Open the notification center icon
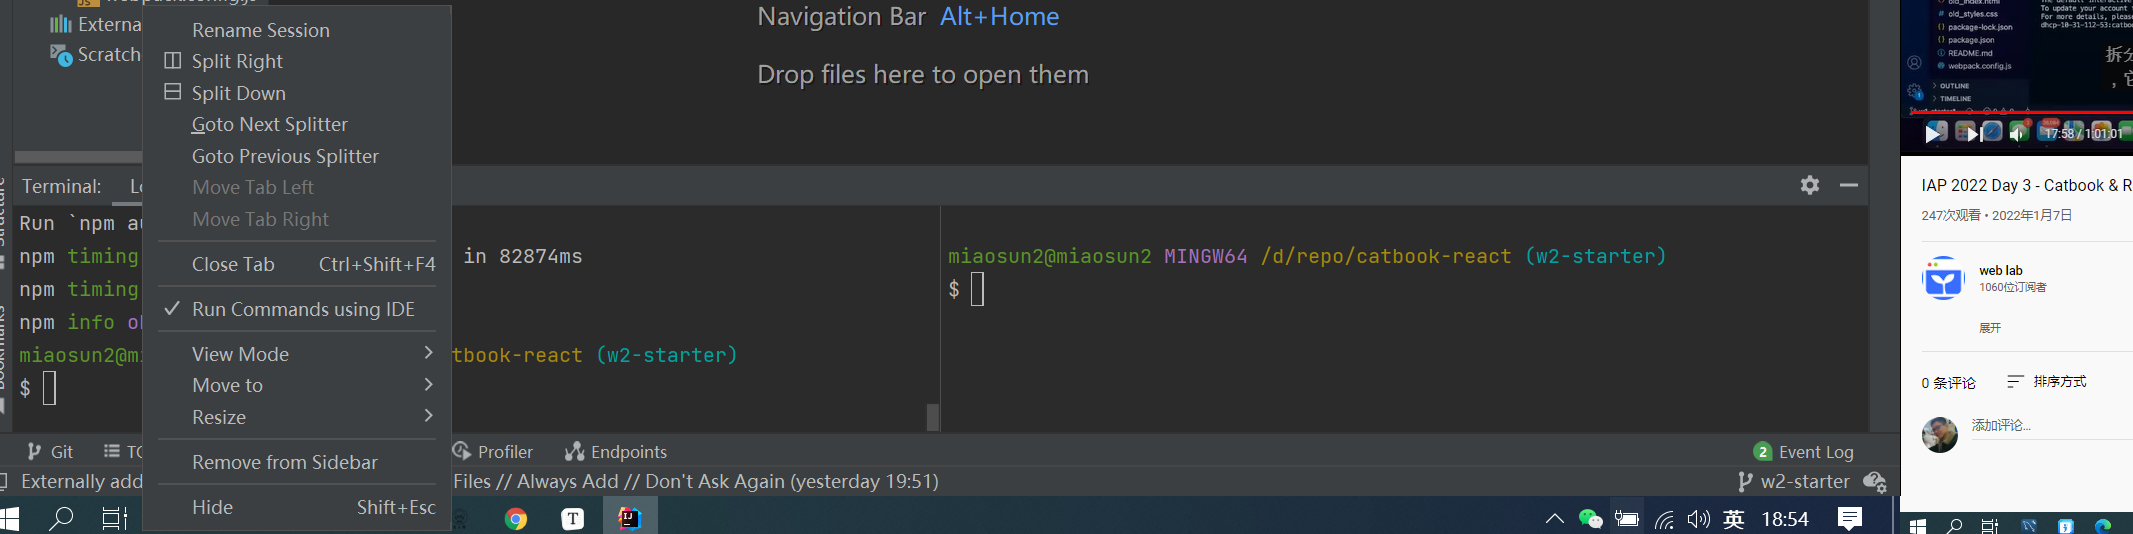Viewport: 2133px width, 534px height. coord(1850,518)
